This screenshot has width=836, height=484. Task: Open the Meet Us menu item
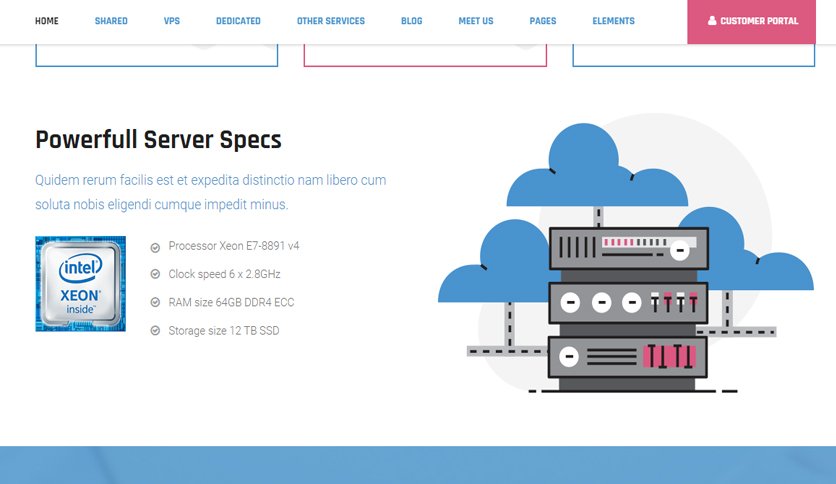click(476, 21)
